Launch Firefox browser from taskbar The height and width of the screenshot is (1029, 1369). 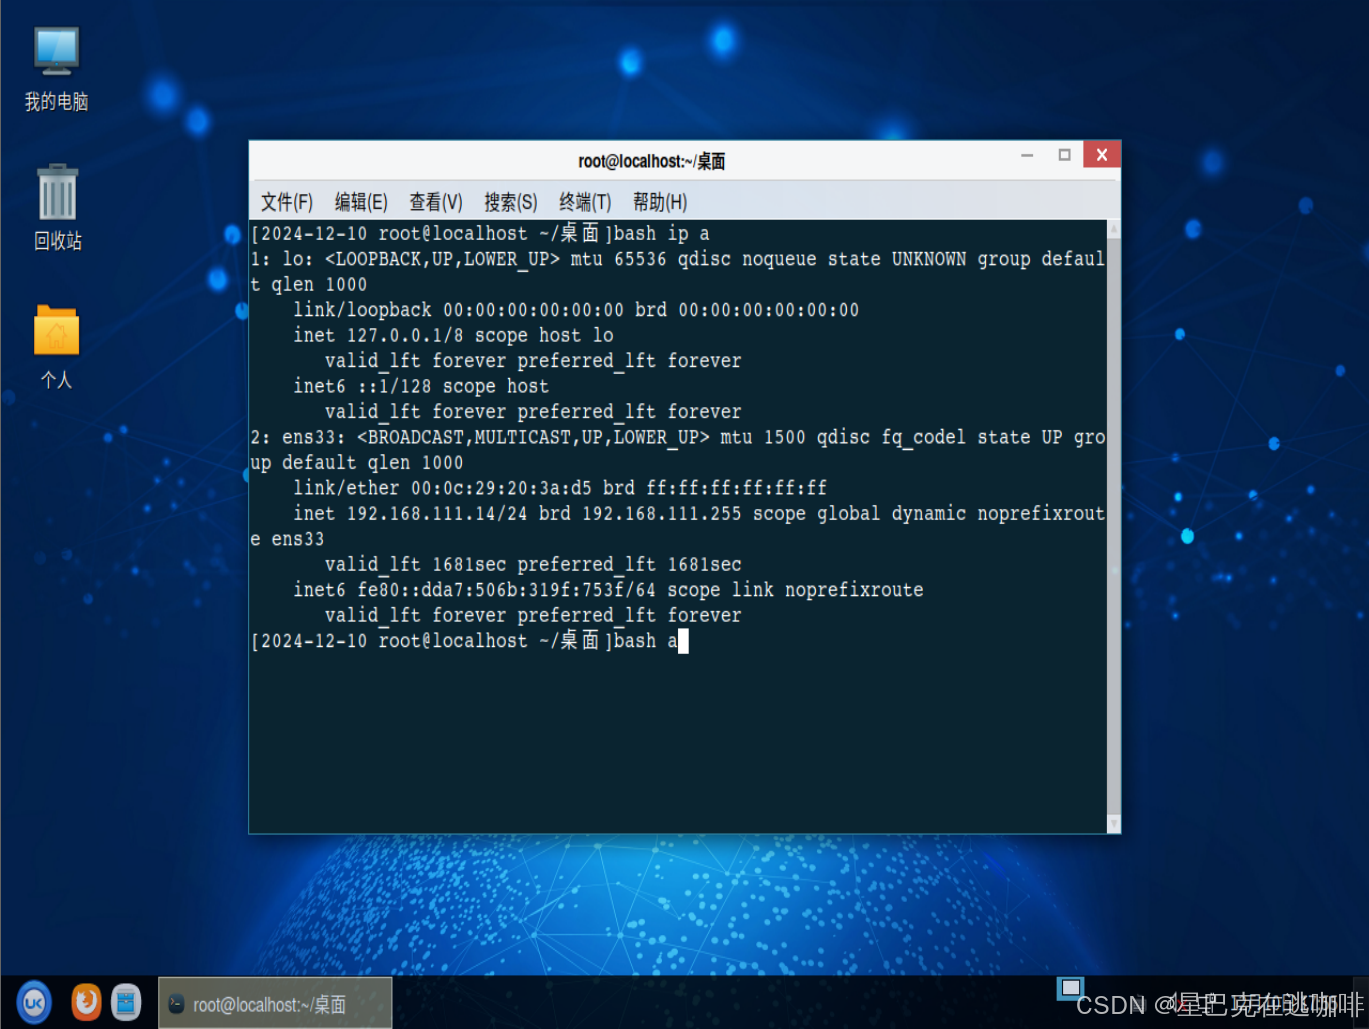click(86, 1002)
